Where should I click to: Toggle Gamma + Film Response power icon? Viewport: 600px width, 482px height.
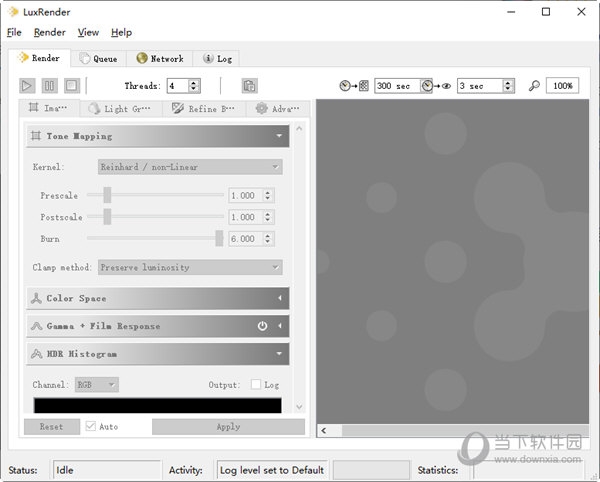coord(262,326)
